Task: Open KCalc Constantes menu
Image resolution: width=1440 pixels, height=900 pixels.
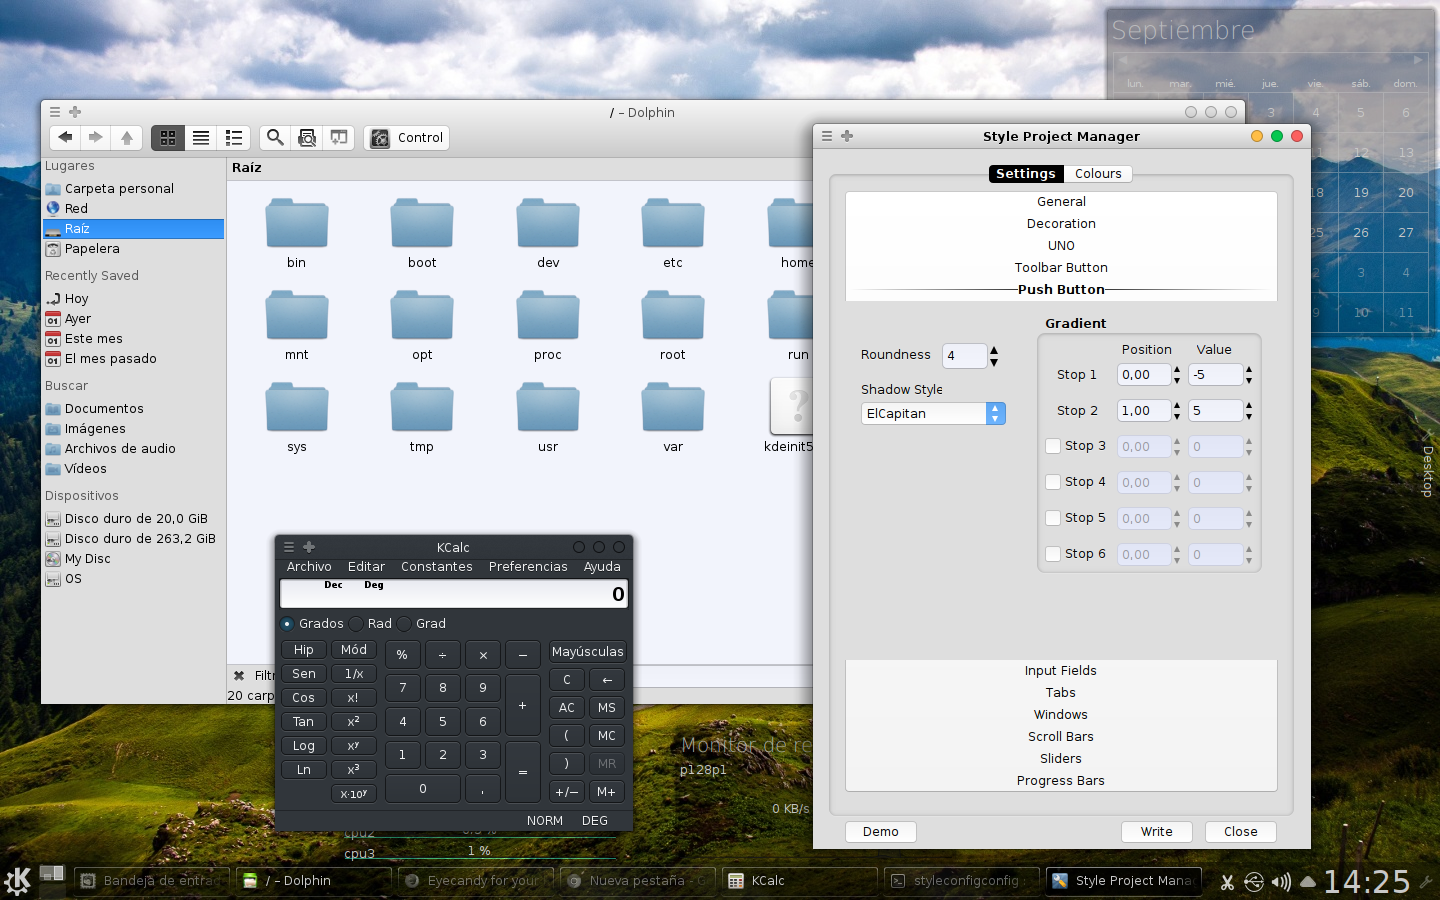Action: pos(437,567)
